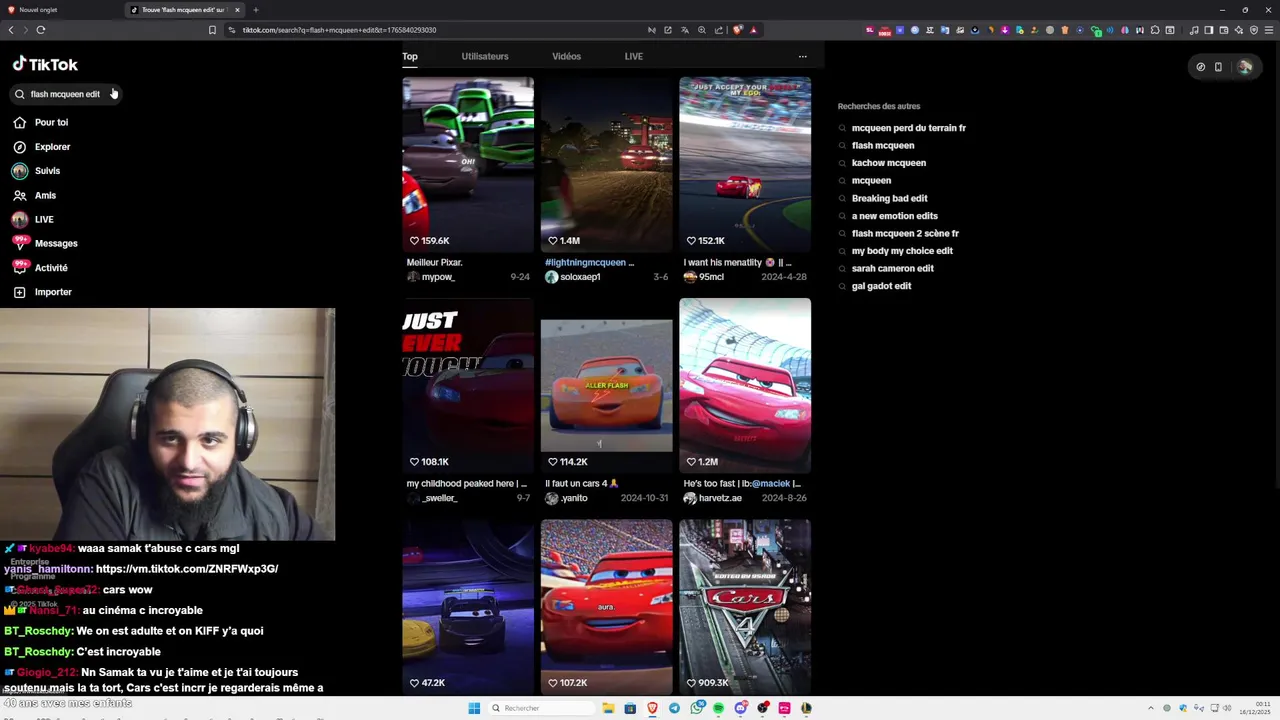Open user soloxaep1 profile link

(x=580, y=277)
